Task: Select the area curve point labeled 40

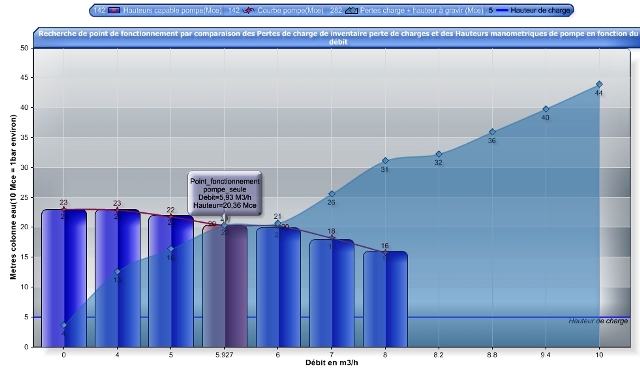Action: [546, 109]
